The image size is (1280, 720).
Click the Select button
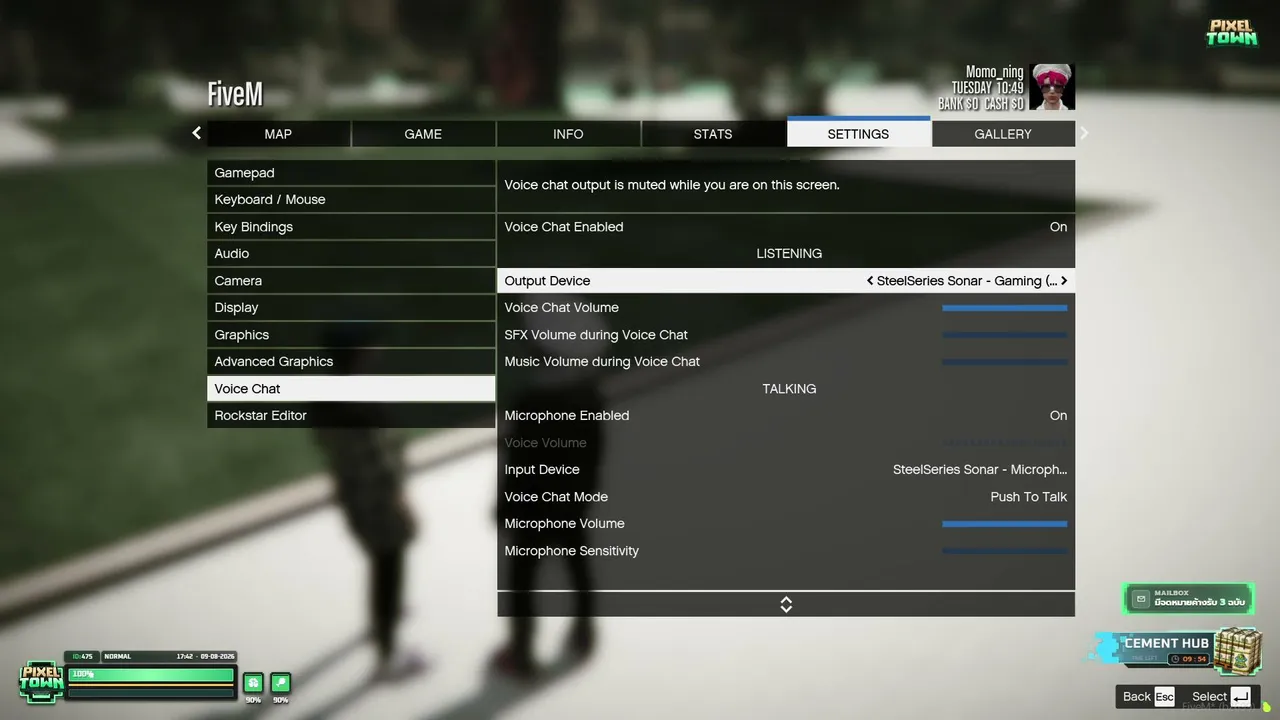[x=1221, y=697]
